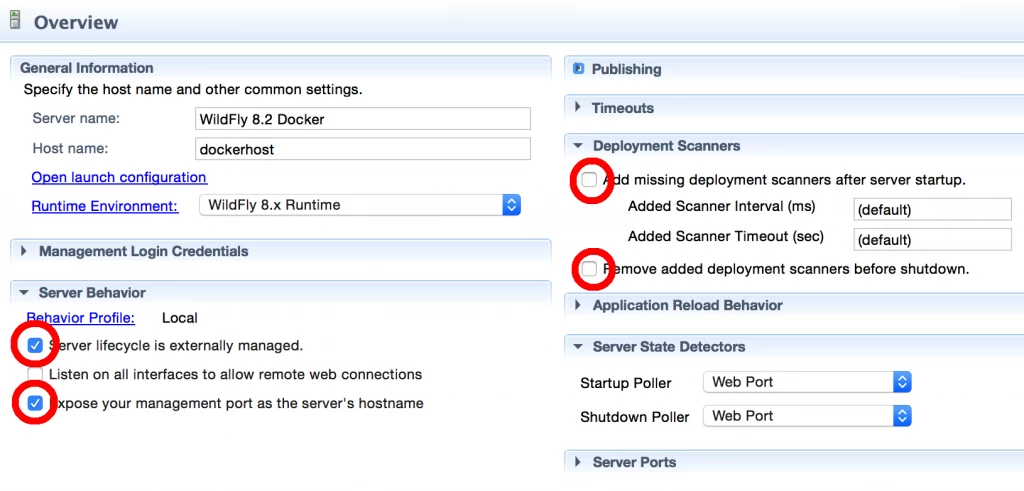Click the Publishing section icon
This screenshot has height=491, width=1024.
[x=578, y=68]
